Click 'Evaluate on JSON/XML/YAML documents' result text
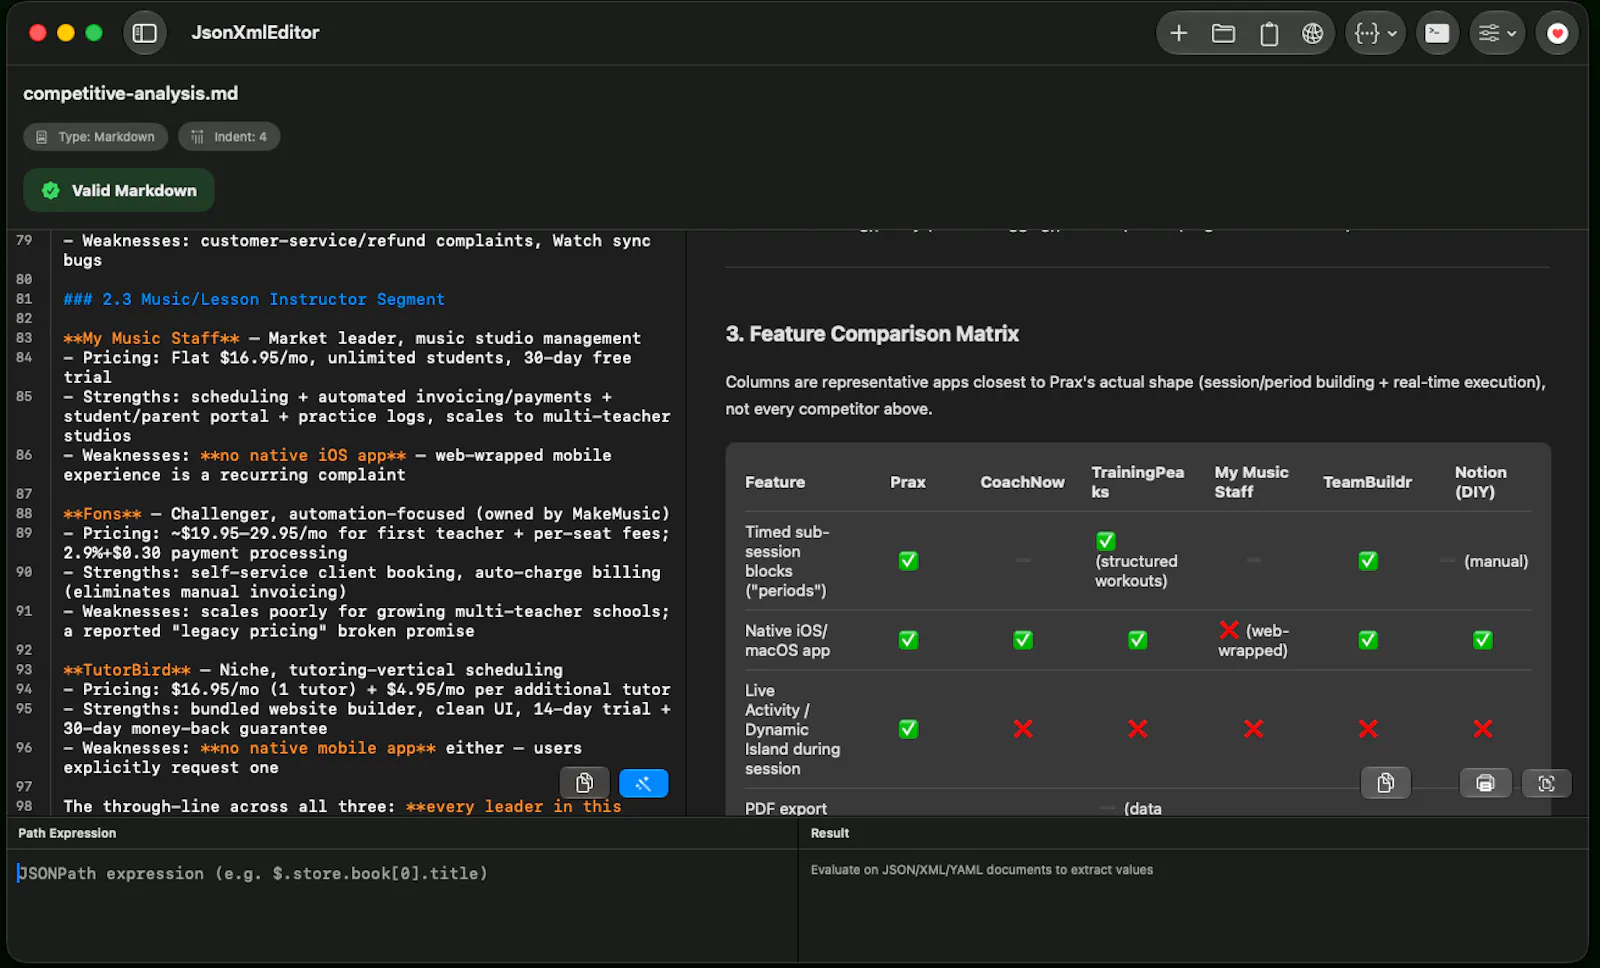Viewport: 1600px width, 968px height. 982,870
